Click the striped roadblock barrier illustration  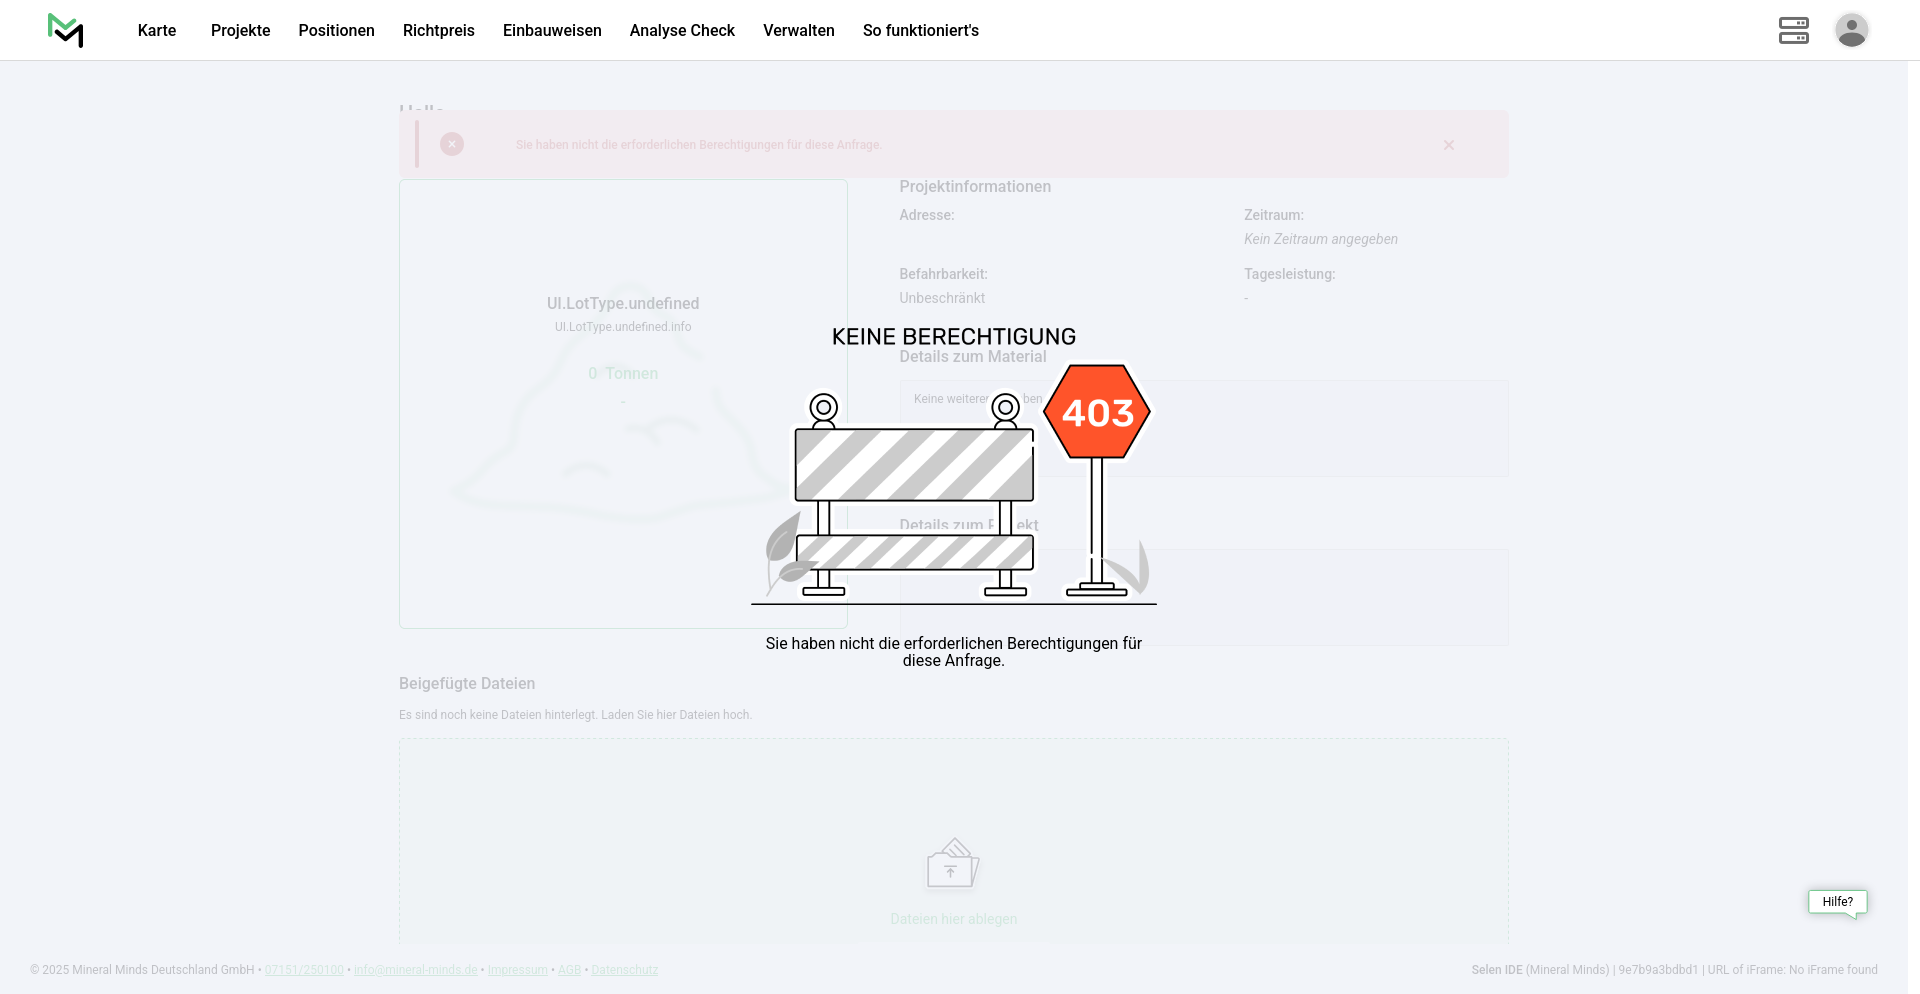[914, 466]
